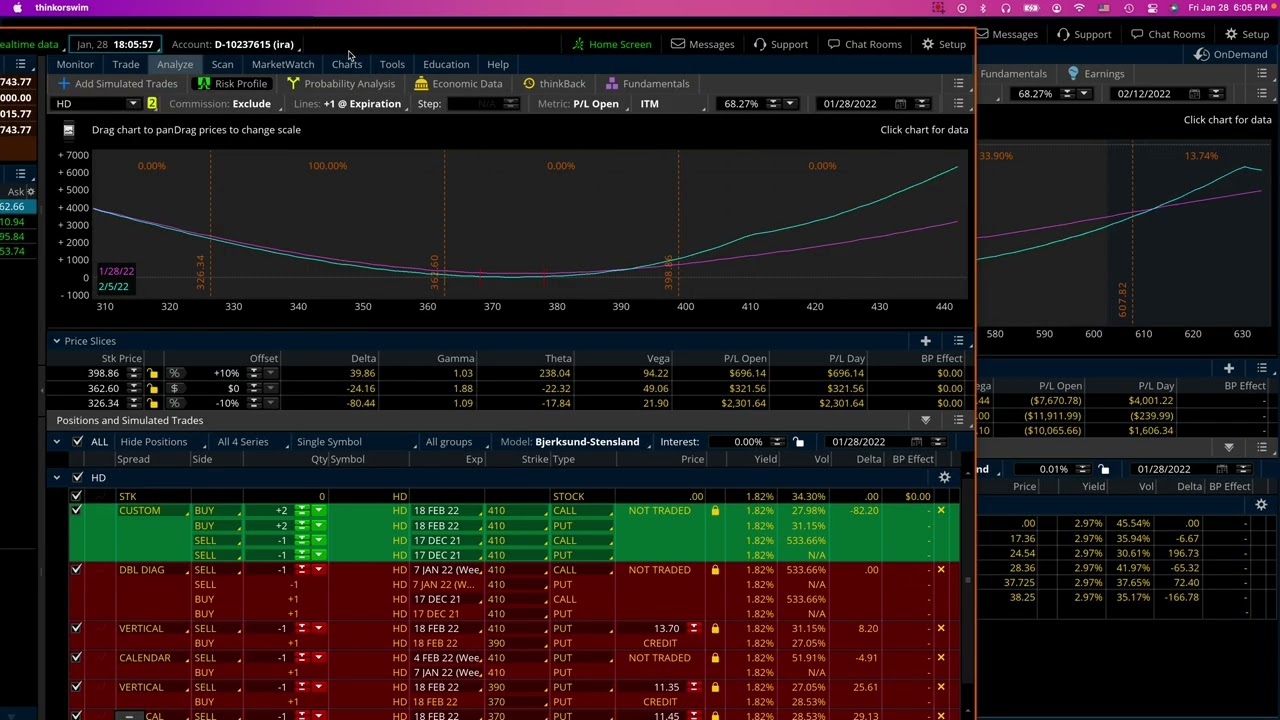This screenshot has height=720, width=1280.
Task: Click macOS Wi-Fi status icon
Action: (x=1079, y=8)
